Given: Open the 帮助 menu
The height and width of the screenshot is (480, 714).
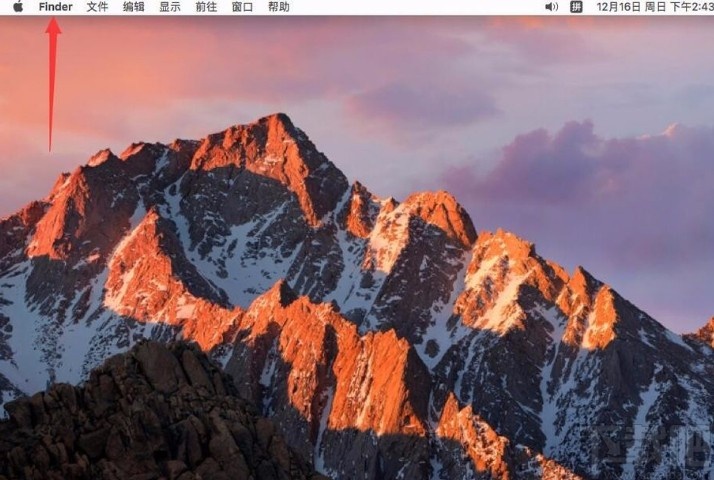Looking at the screenshot, I should (279, 7).
